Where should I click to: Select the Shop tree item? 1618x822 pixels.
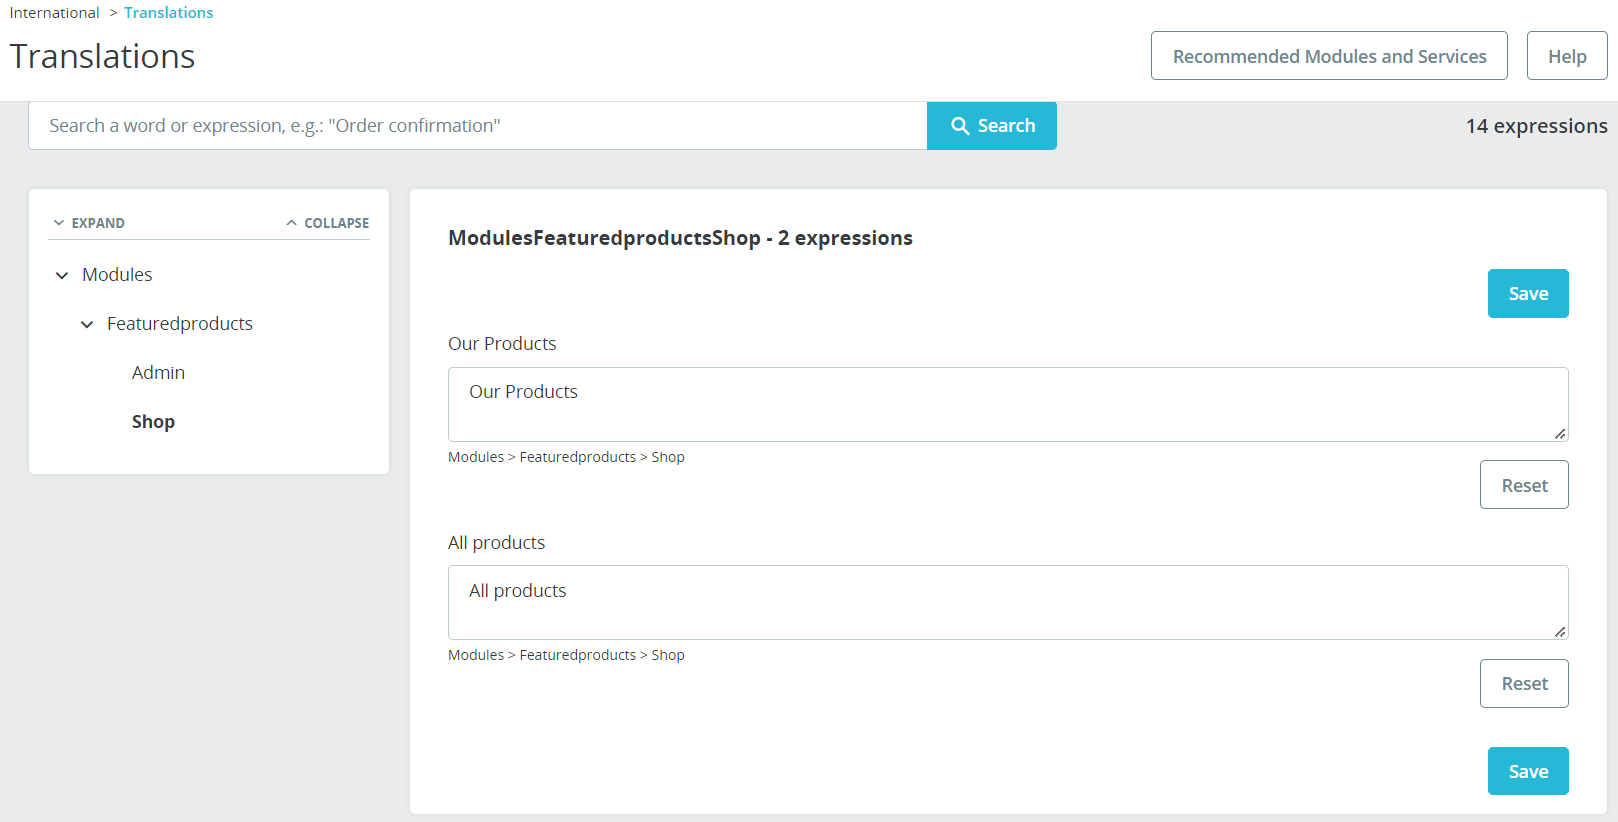(x=153, y=422)
